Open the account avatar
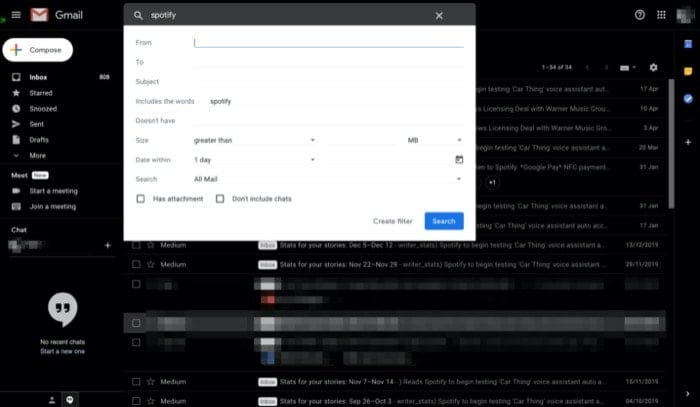 point(685,15)
